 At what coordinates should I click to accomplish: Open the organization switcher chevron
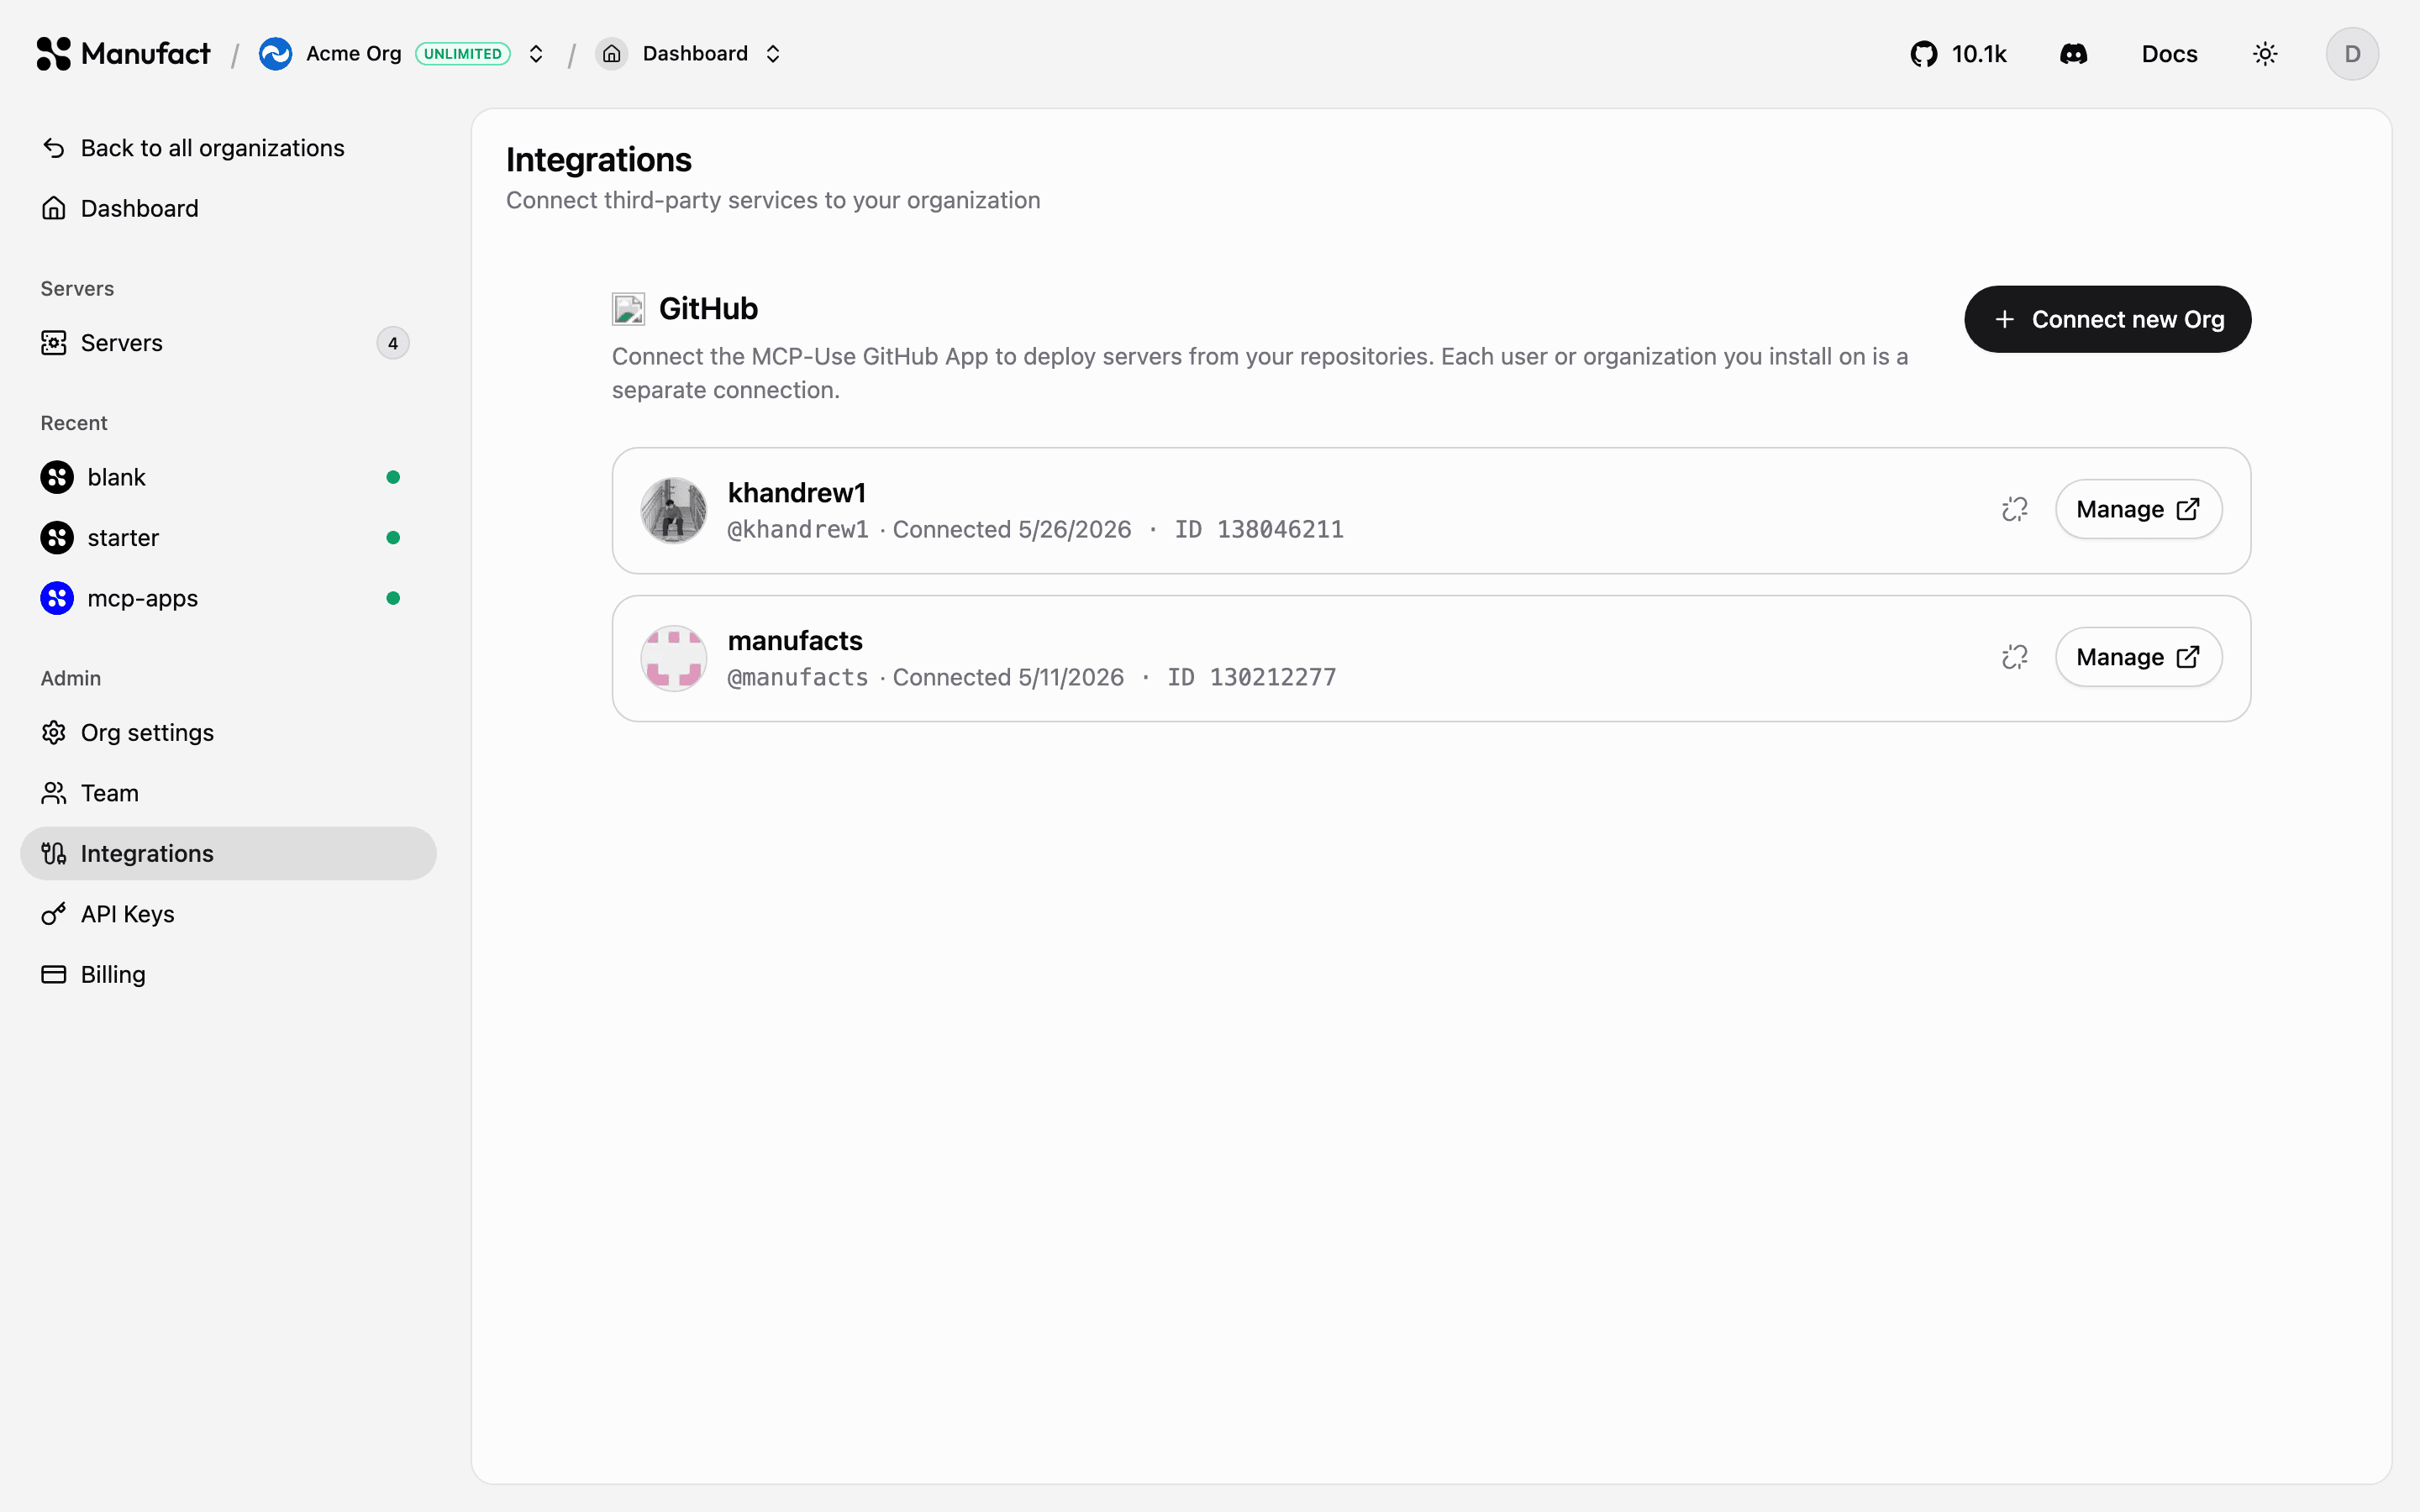coord(536,54)
